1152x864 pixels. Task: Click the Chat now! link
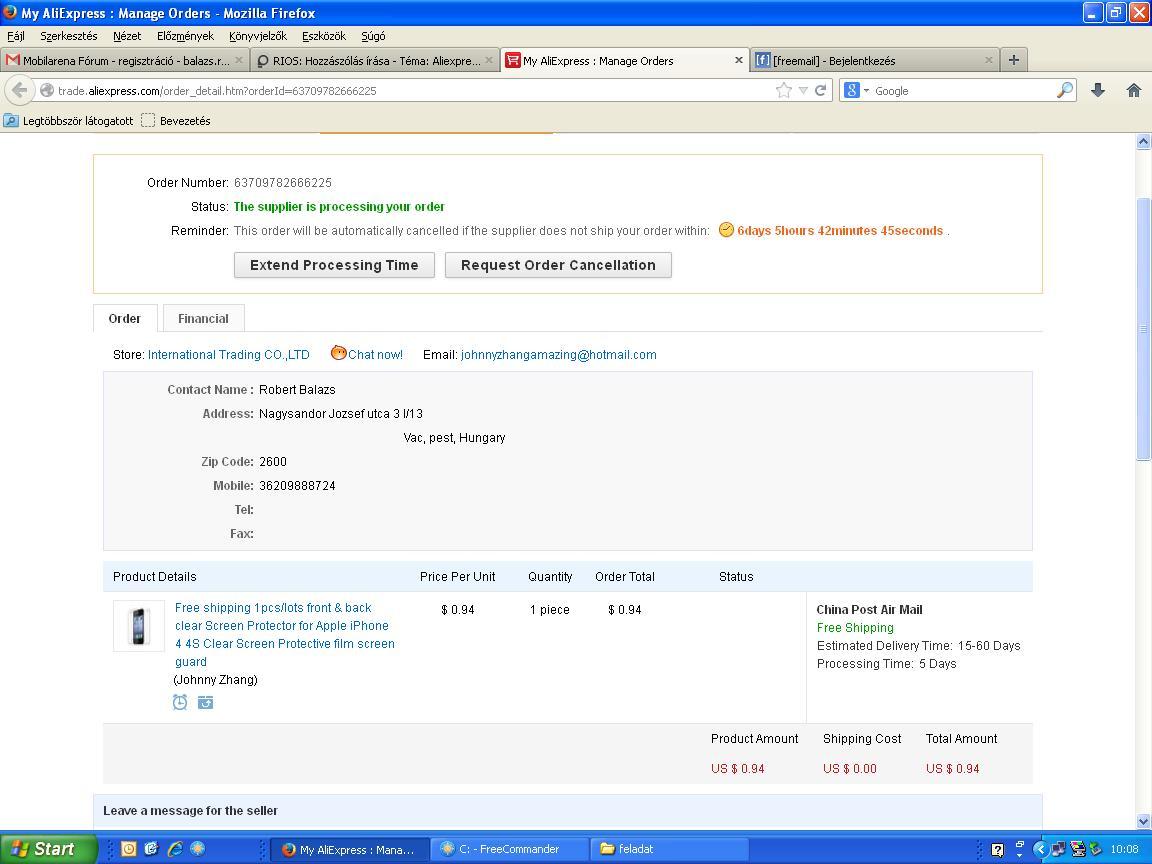(375, 354)
